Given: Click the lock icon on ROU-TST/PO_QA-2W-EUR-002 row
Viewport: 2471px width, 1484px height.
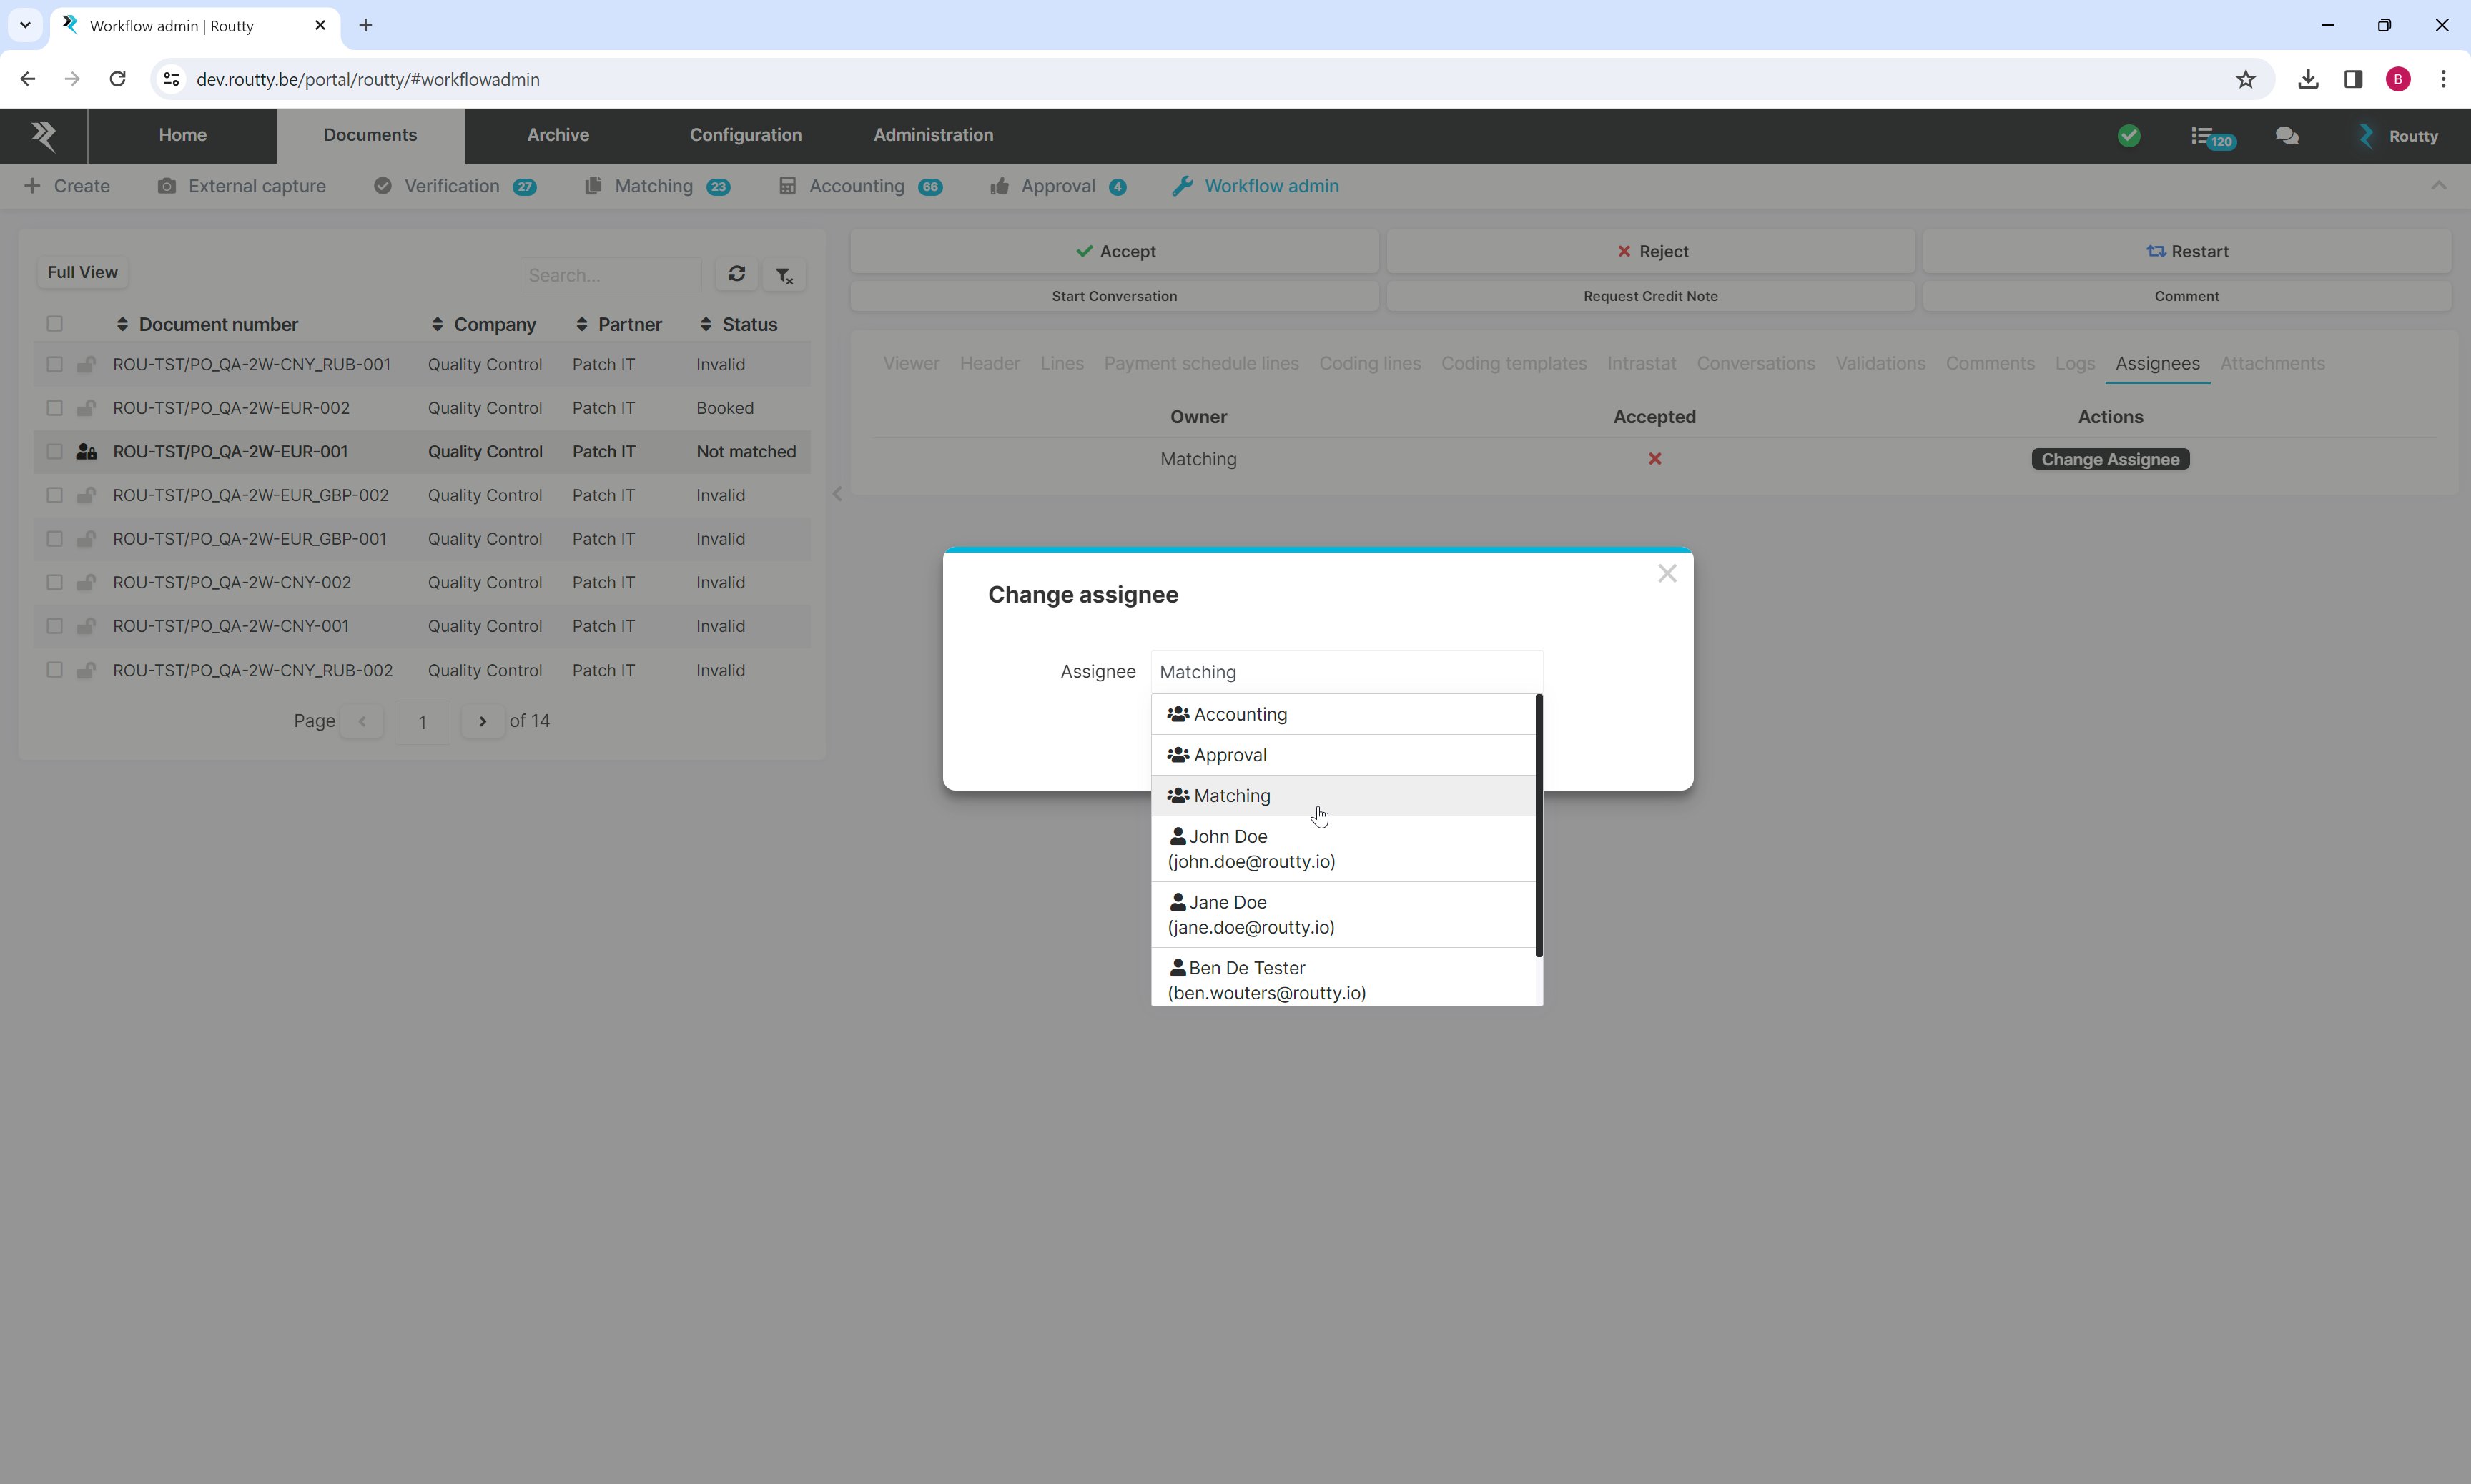Looking at the screenshot, I should [86, 408].
